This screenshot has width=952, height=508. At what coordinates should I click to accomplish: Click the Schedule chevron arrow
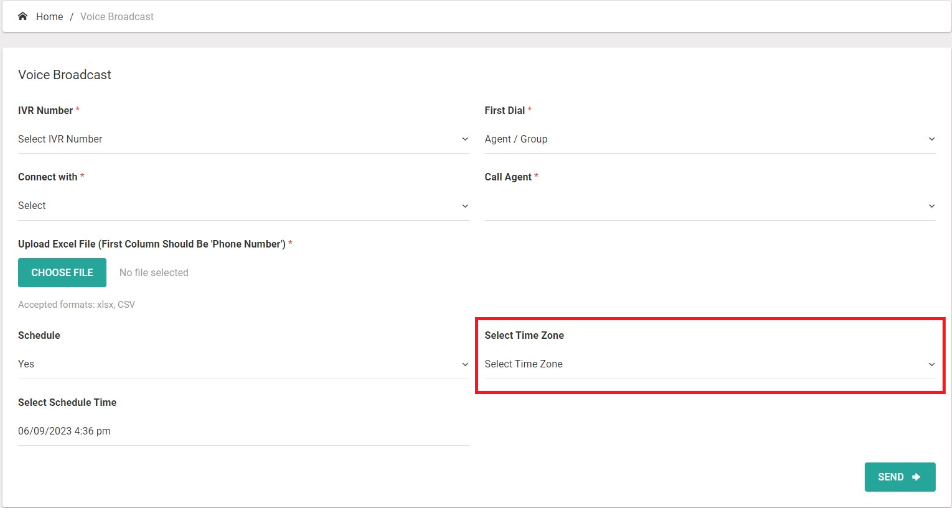click(x=465, y=364)
